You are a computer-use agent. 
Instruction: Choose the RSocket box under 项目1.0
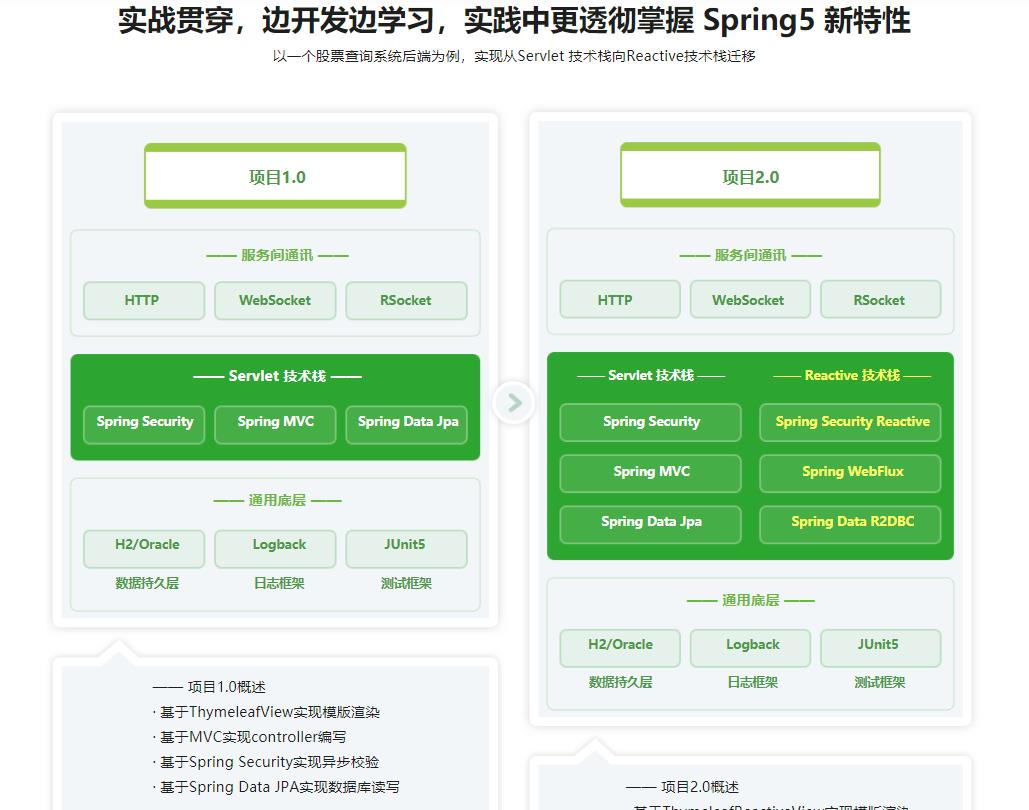pos(406,300)
